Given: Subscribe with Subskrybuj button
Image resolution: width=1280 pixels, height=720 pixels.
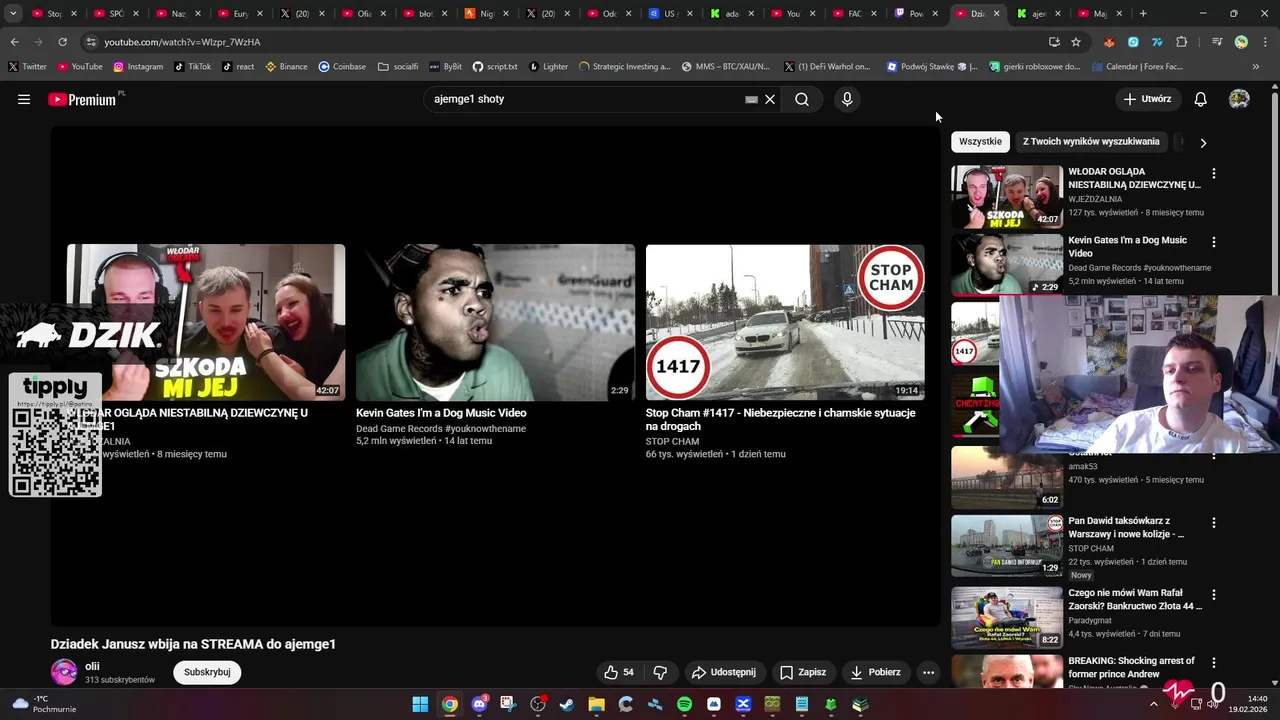Looking at the screenshot, I should tap(207, 672).
